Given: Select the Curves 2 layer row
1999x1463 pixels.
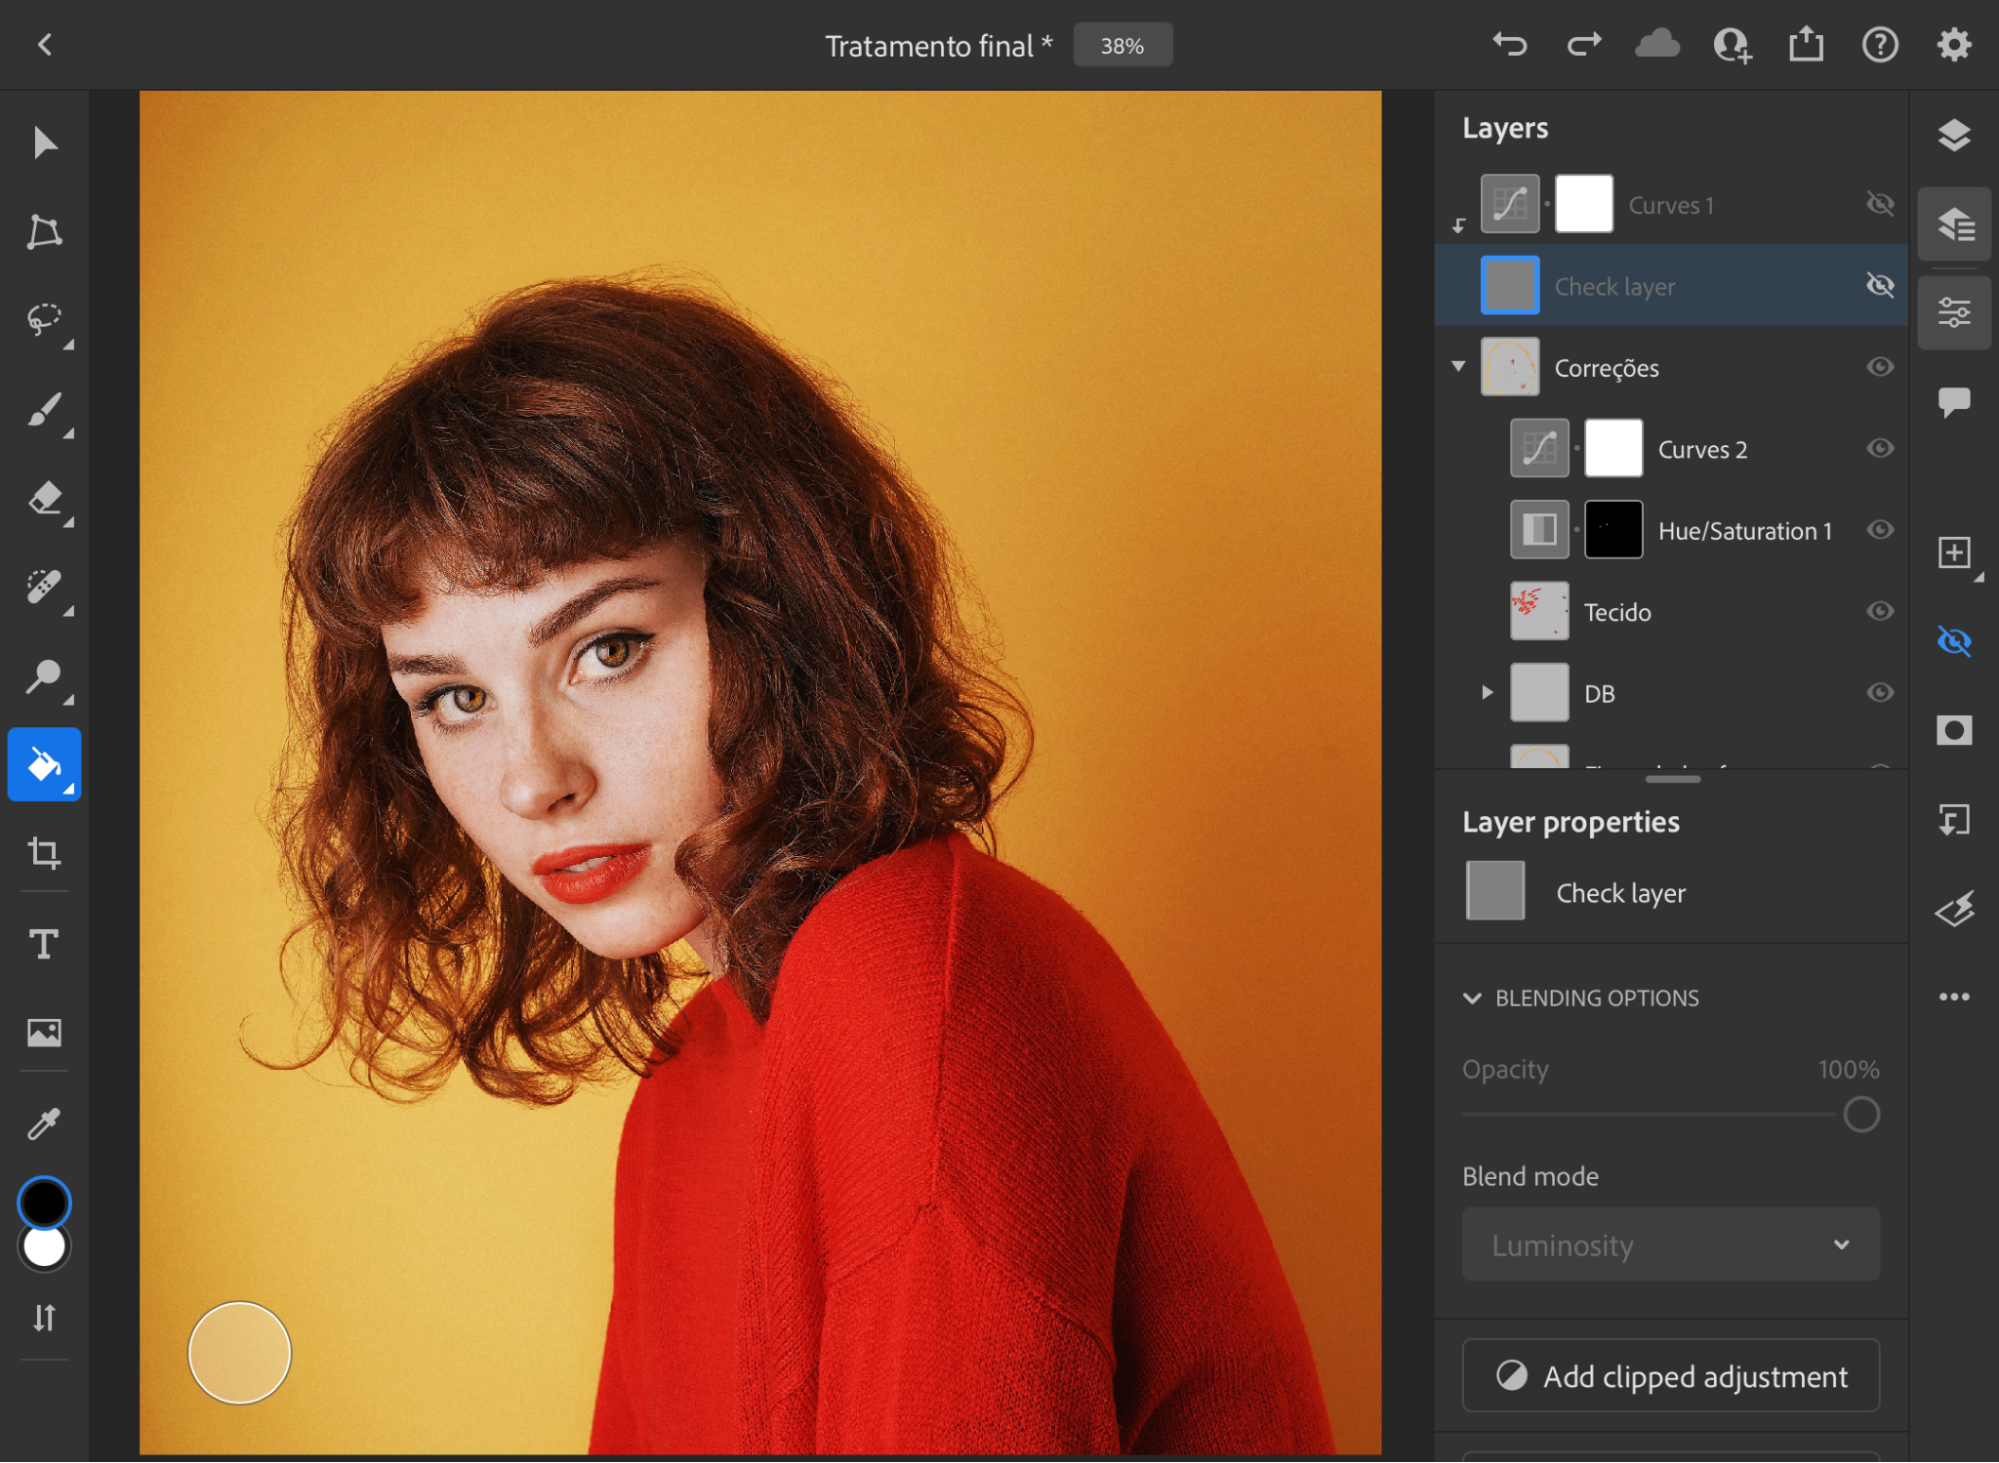Looking at the screenshot, I should click(x=1671, y=449).
